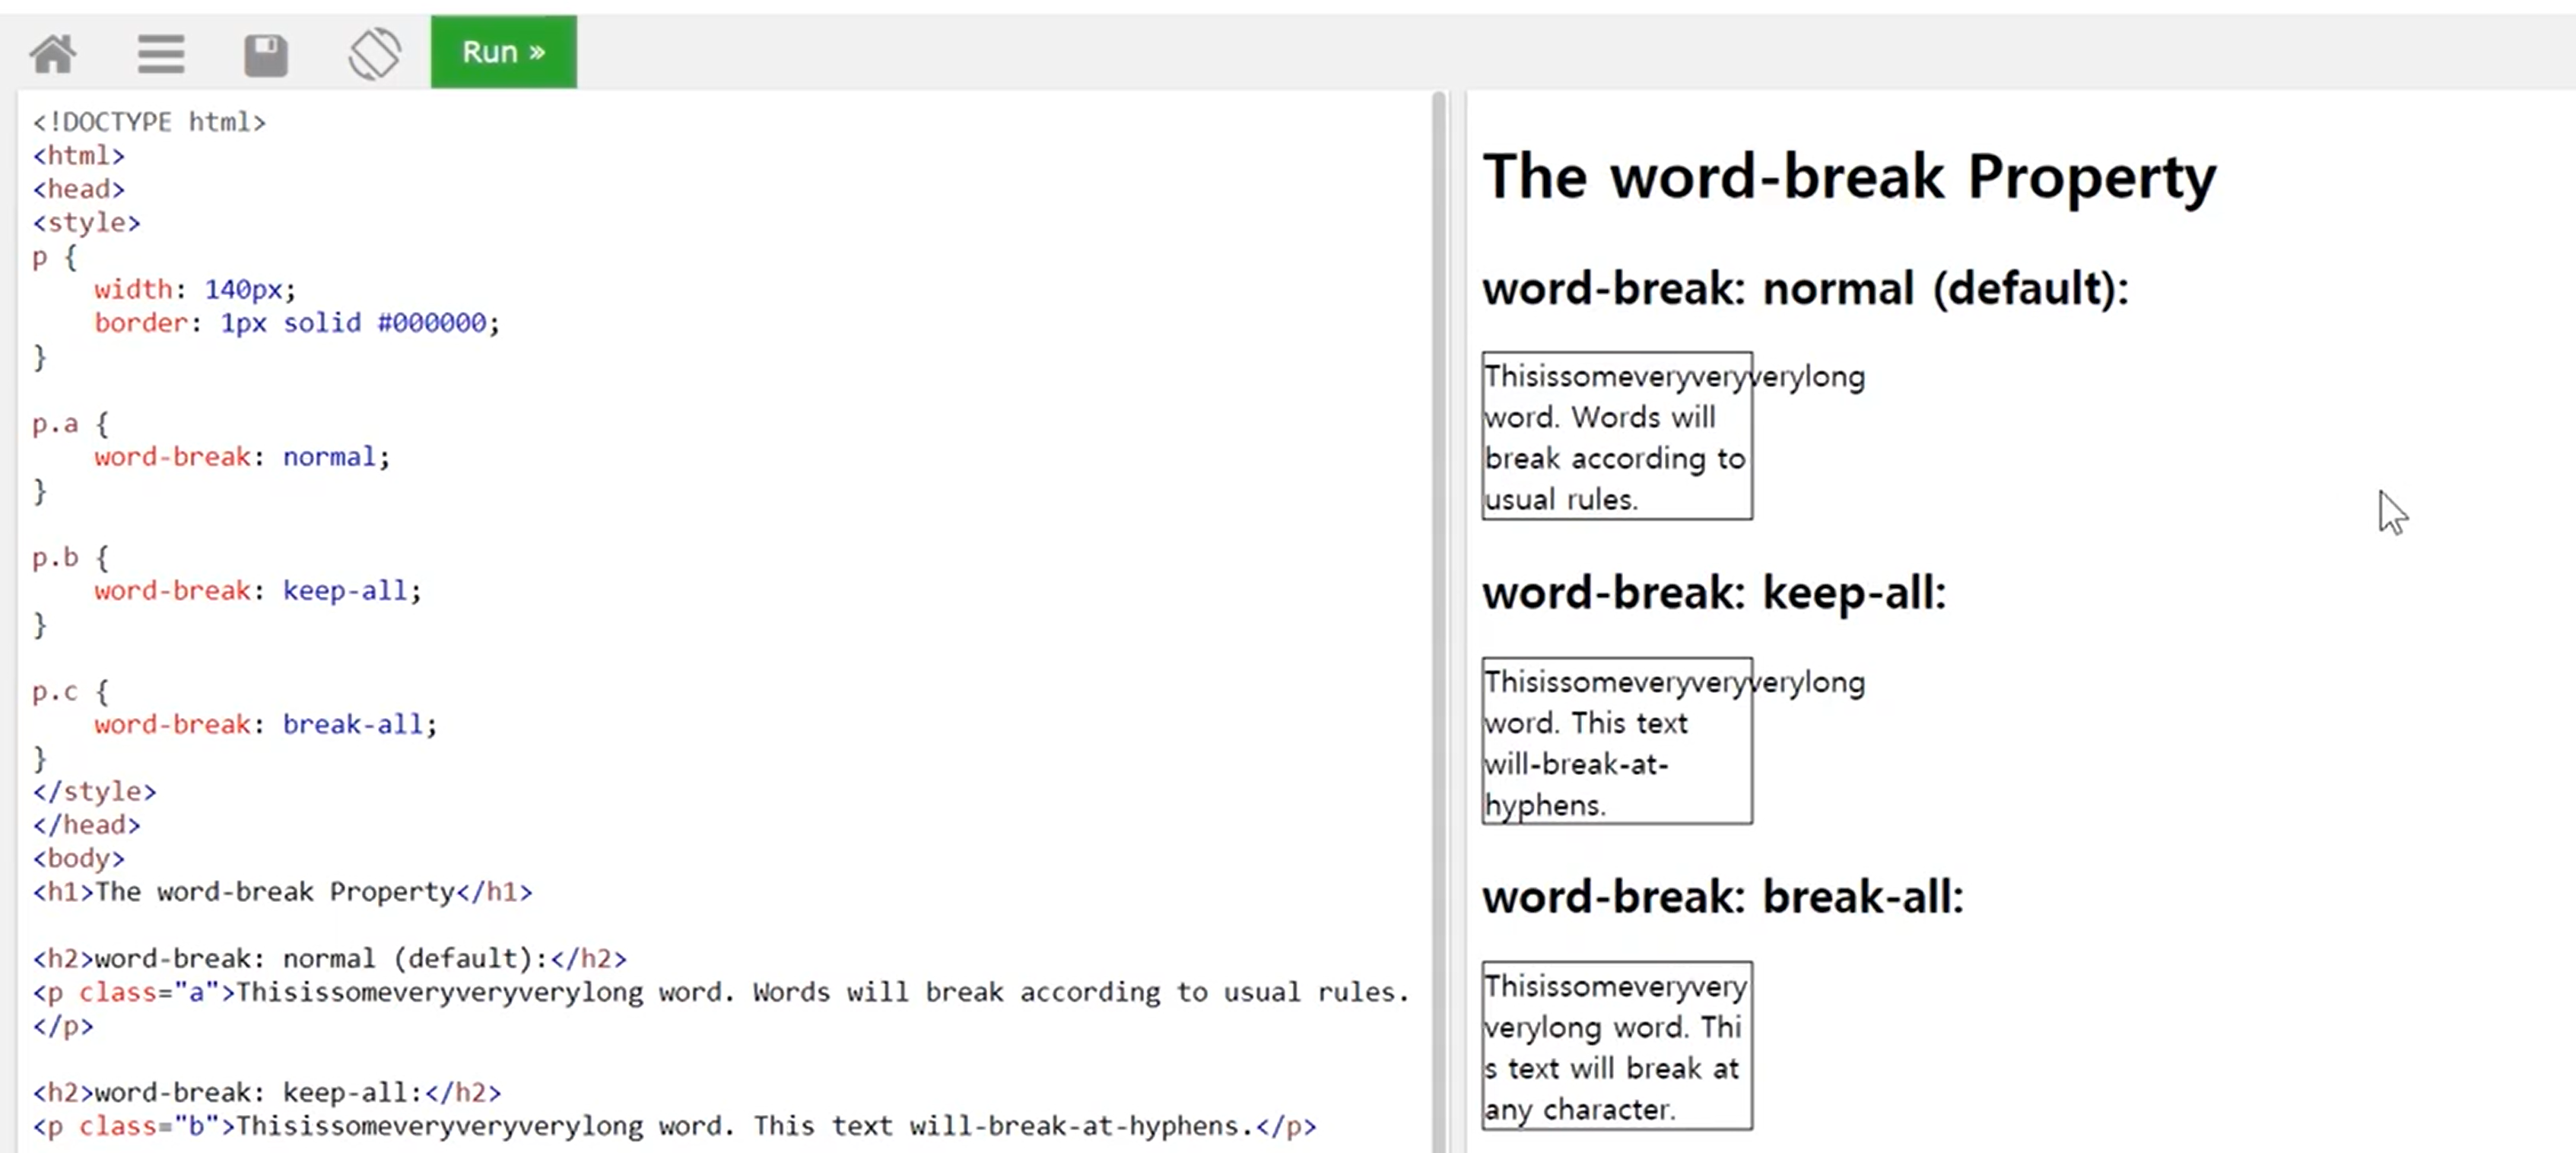Viewport: 2576px width, 1153px height.
Task: Click the bordered paragraph under the keep-all heading
Action: click(1616, 742)
